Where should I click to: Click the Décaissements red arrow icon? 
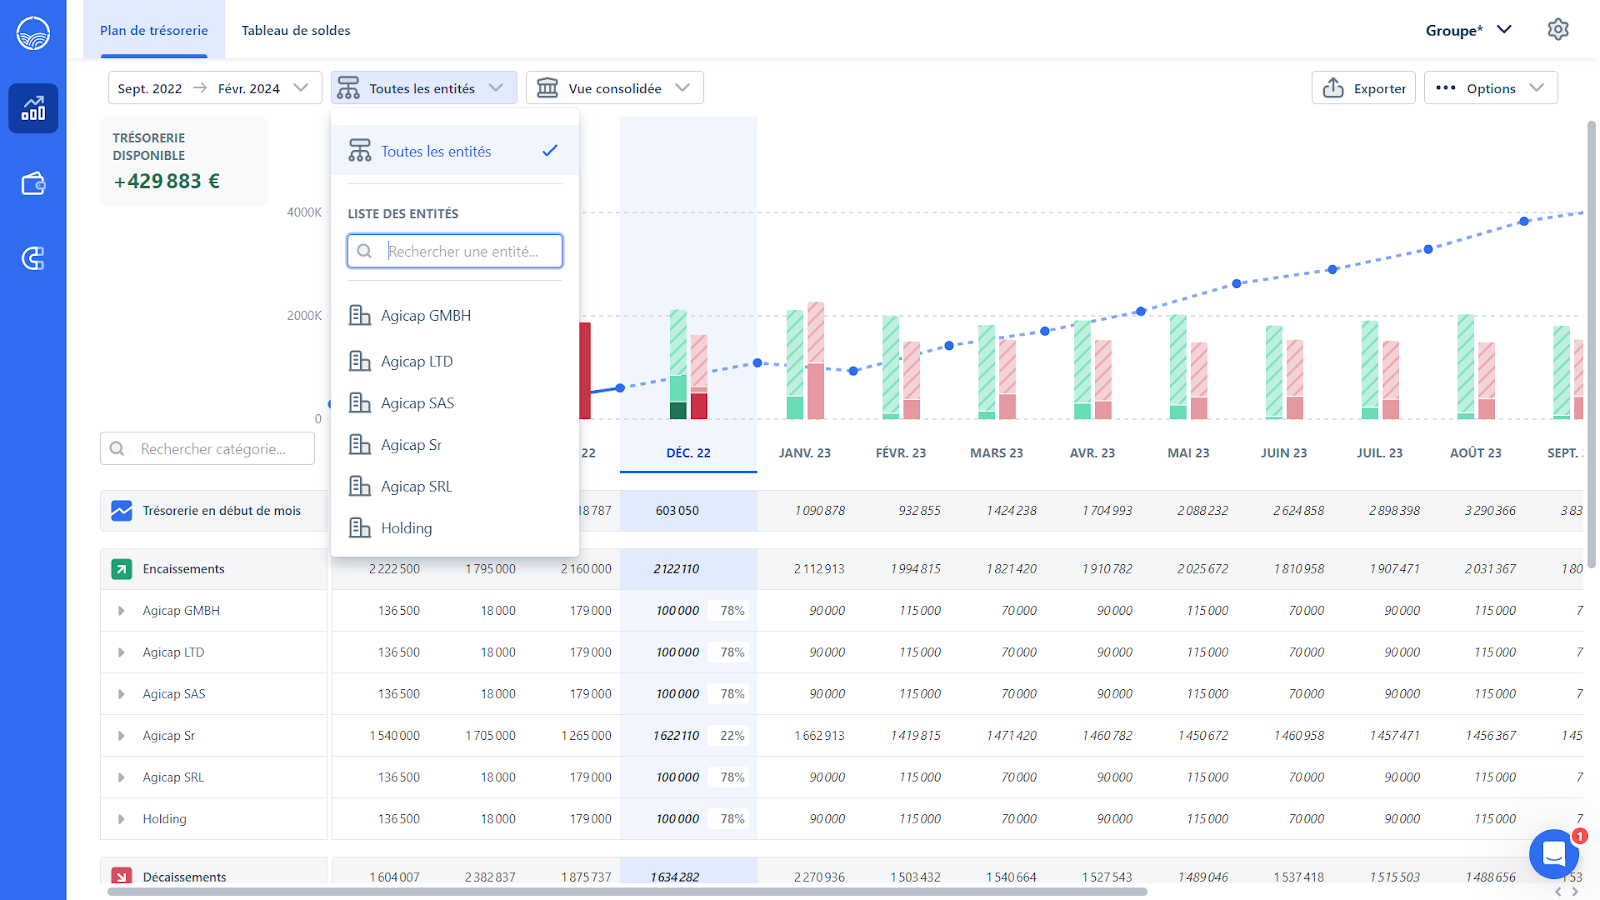coord(121,877)
